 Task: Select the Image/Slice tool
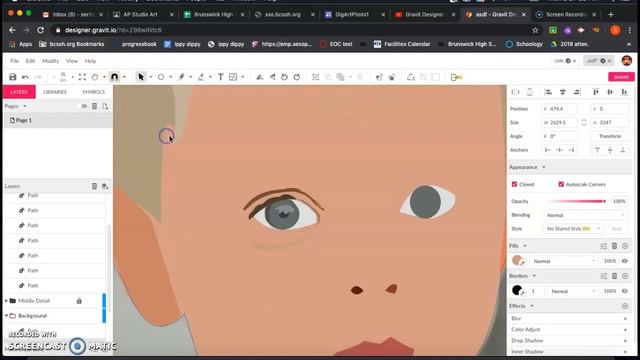coord(233,77)
